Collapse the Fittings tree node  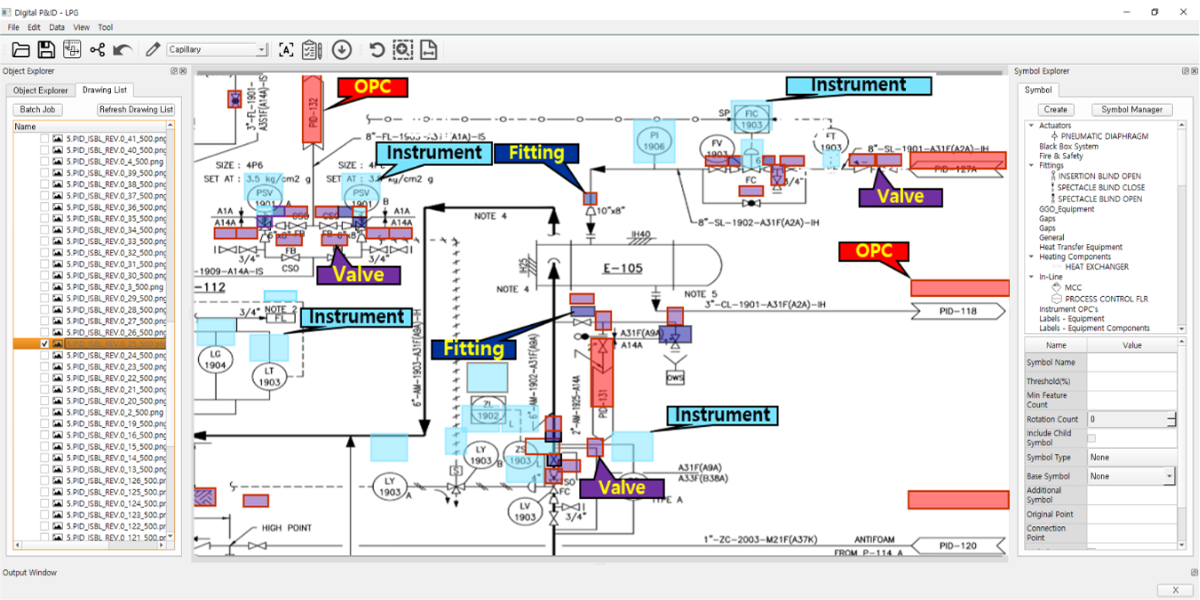pos(1032,166)
